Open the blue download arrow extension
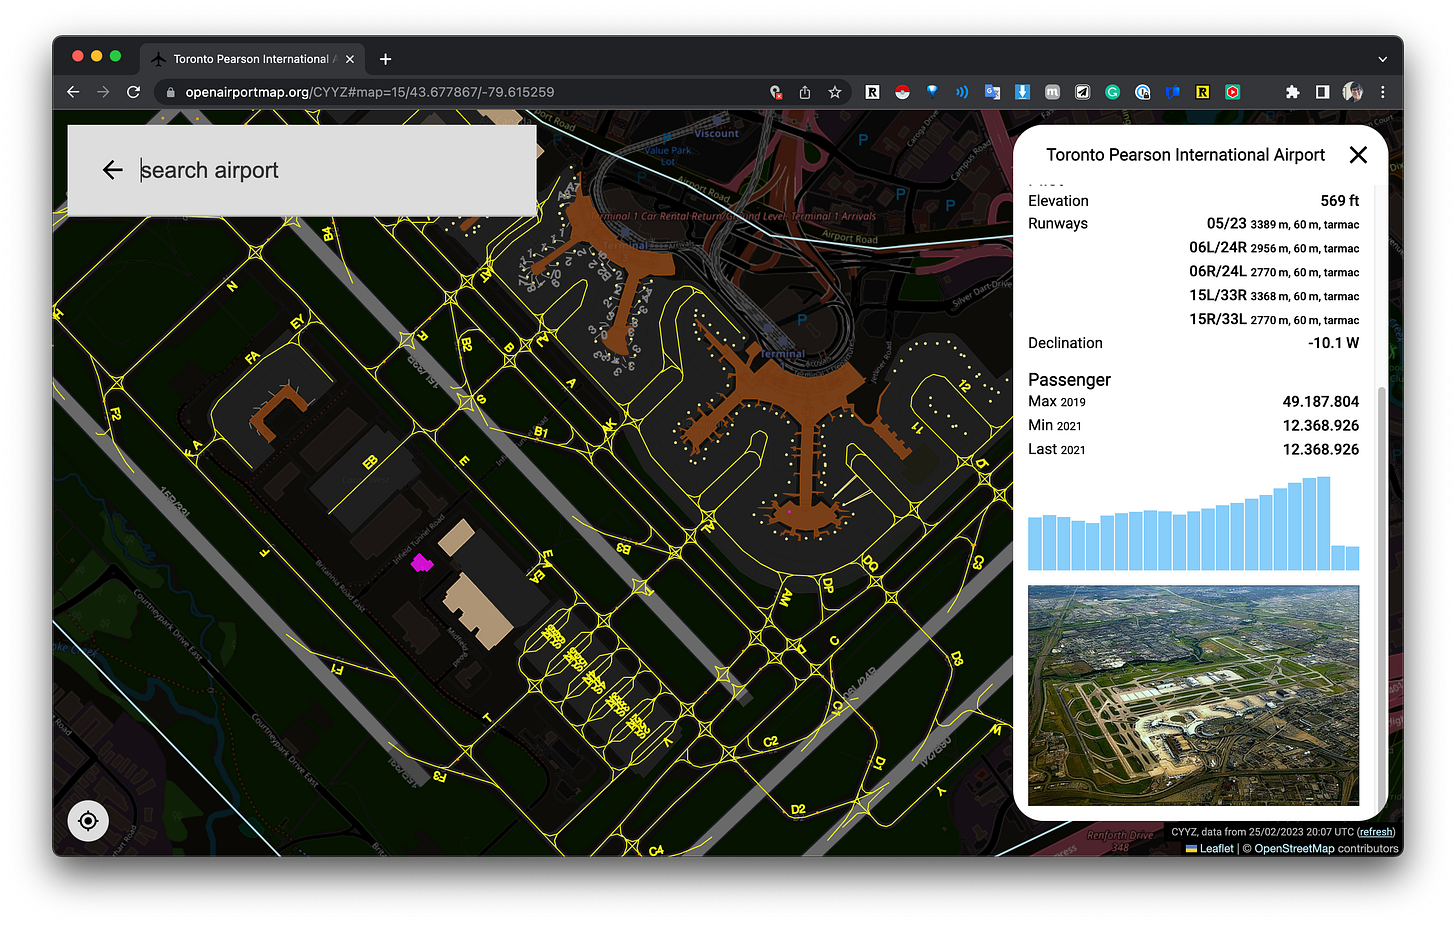 (x=1022, y=92)
